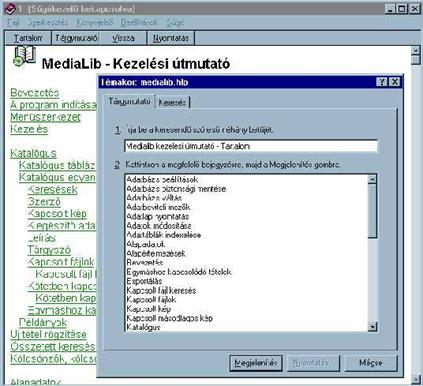The width and height of the screenshot is (423, 386).
Task: Select 'Adatbeviteli mezők' entry
Action: pyautogui.click(x=158, y=207)
